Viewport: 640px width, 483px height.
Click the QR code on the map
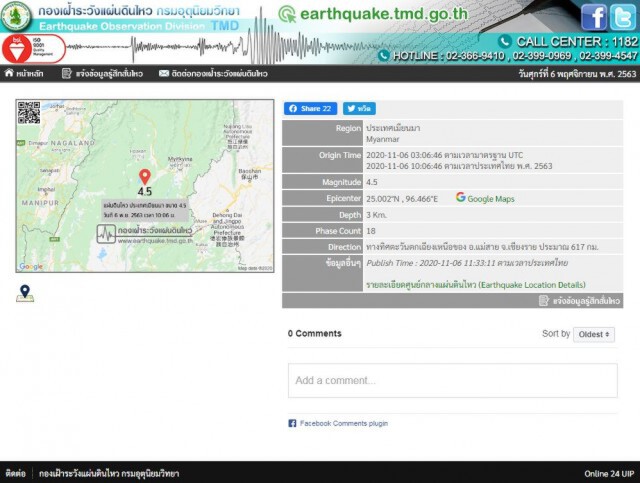point(29,112)
